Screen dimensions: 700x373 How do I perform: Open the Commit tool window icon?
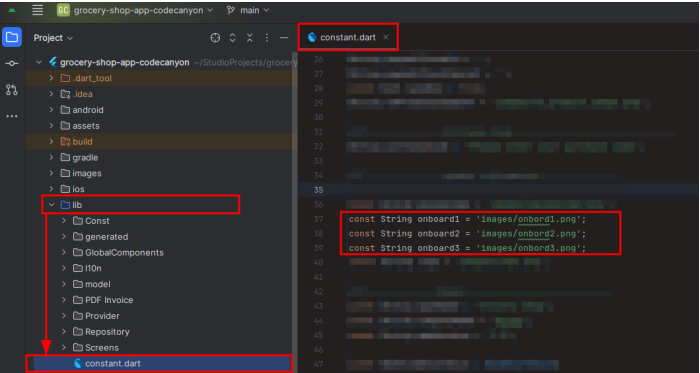click(12, 64)
